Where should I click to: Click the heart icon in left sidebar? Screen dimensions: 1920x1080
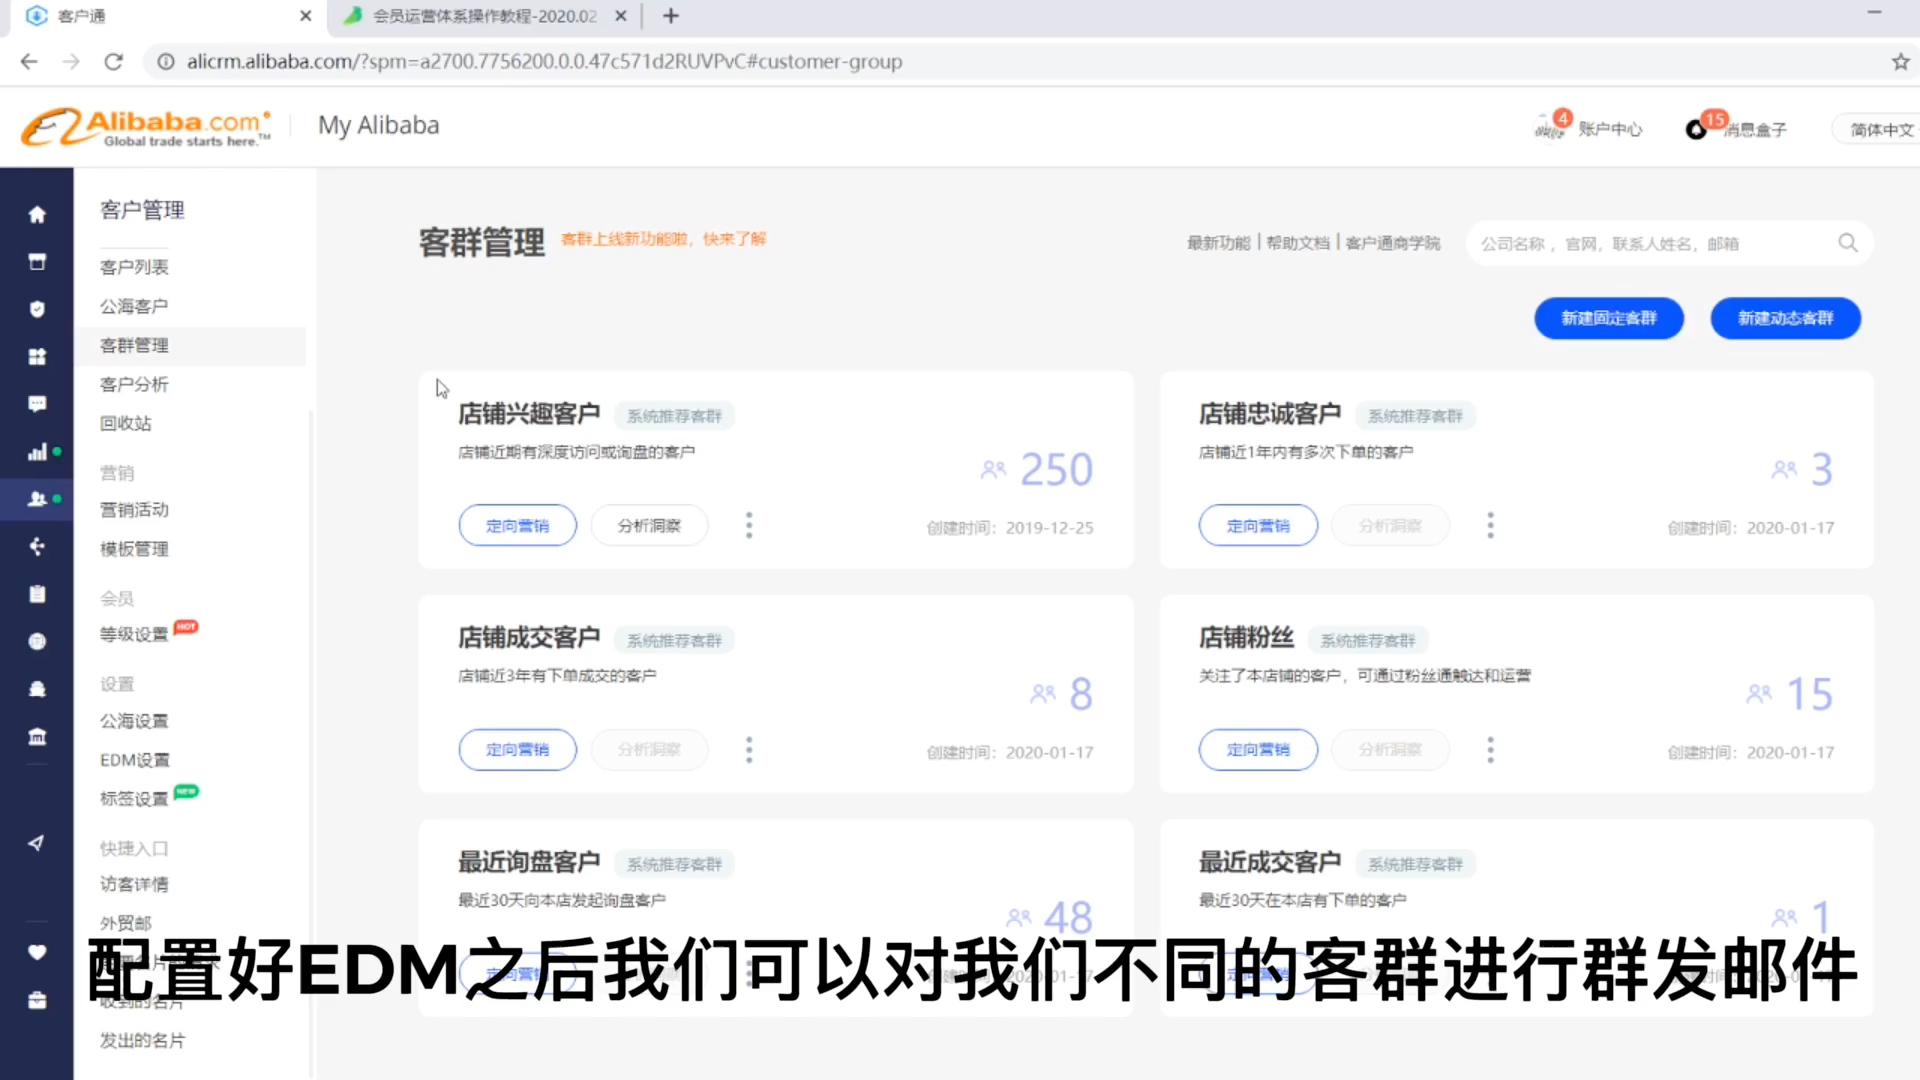click(37, 952)
